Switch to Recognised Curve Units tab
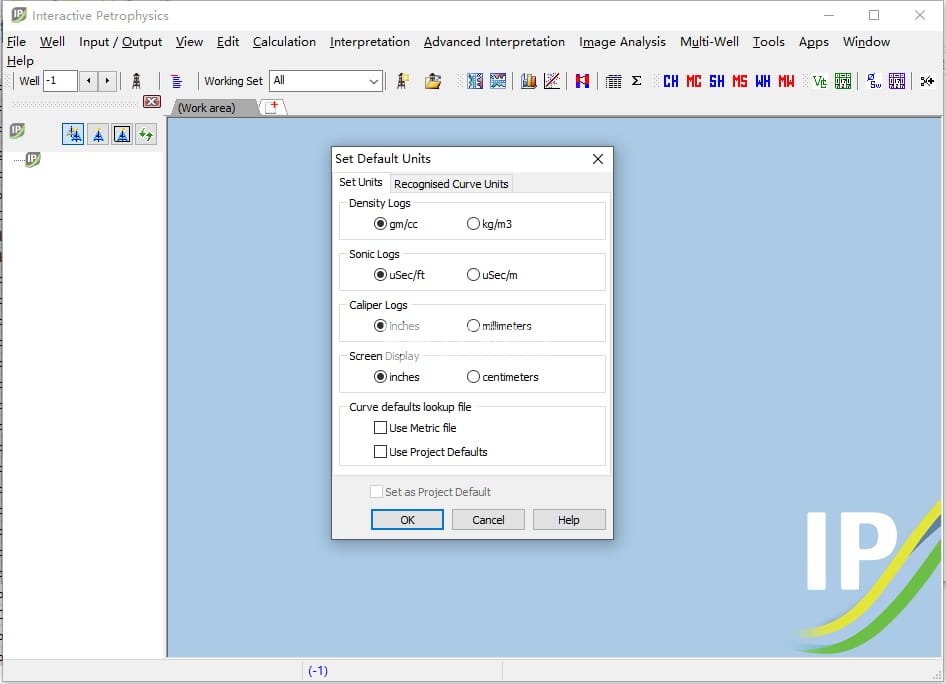 pyautogui.click(x=451, y=184)
